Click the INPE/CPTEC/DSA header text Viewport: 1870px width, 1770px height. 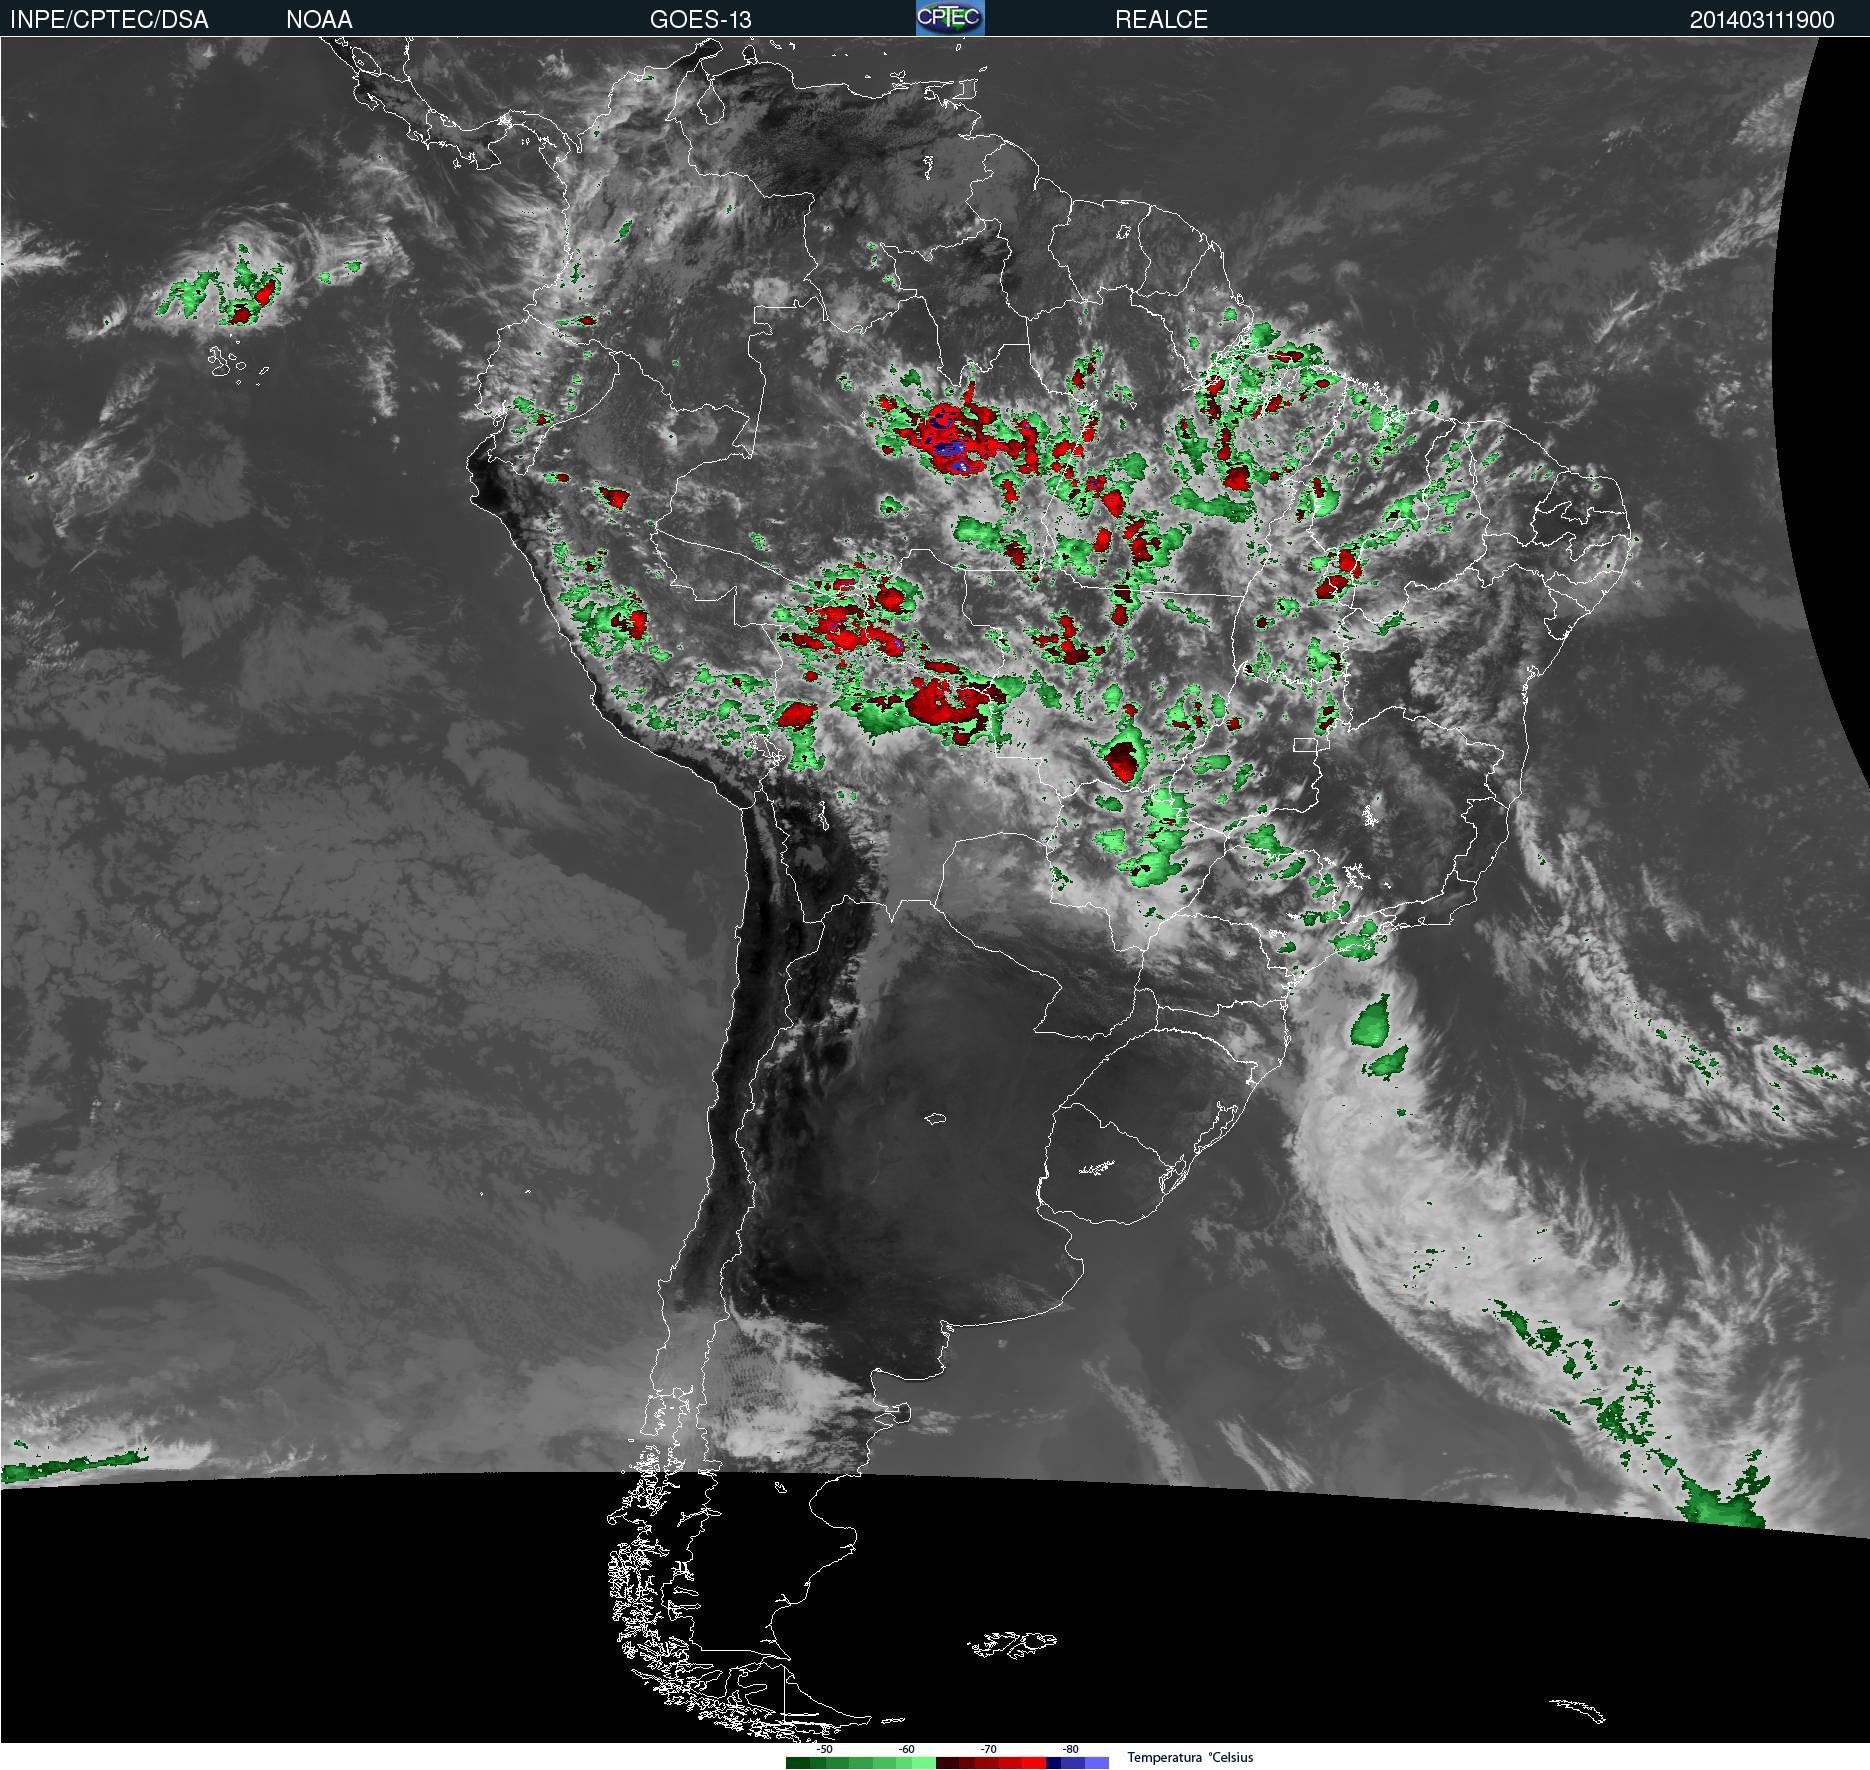point(109,20)
